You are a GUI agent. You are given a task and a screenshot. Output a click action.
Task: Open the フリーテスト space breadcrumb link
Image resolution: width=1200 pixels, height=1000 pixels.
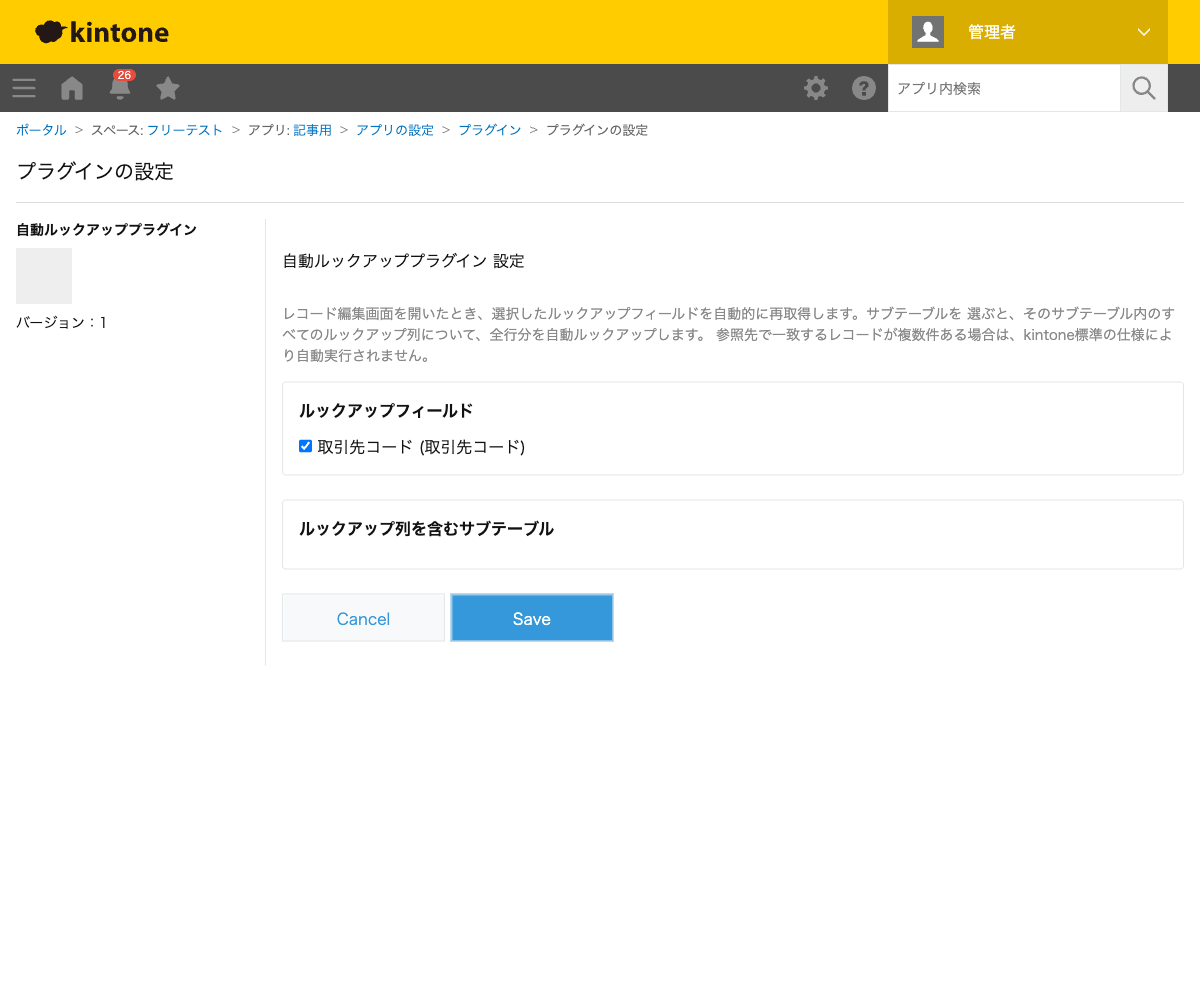[185, 130]
